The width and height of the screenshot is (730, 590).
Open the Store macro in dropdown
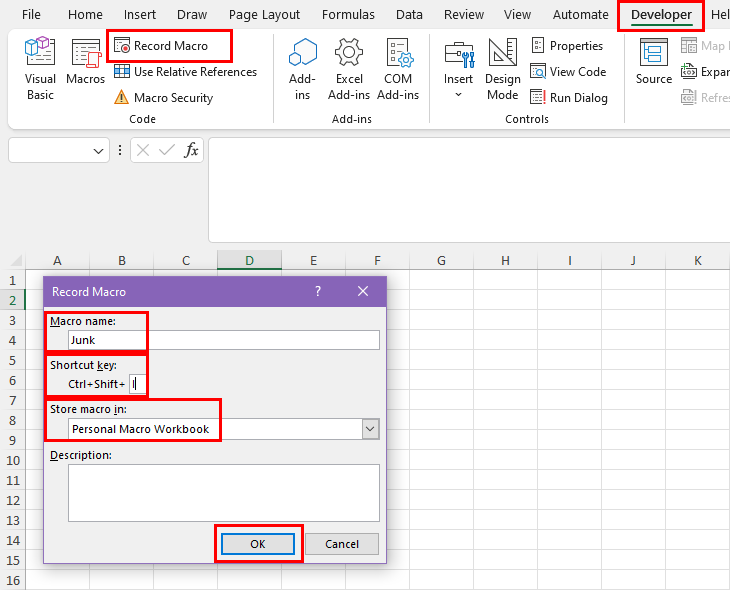pyautogui.click(x=370, y=429)
